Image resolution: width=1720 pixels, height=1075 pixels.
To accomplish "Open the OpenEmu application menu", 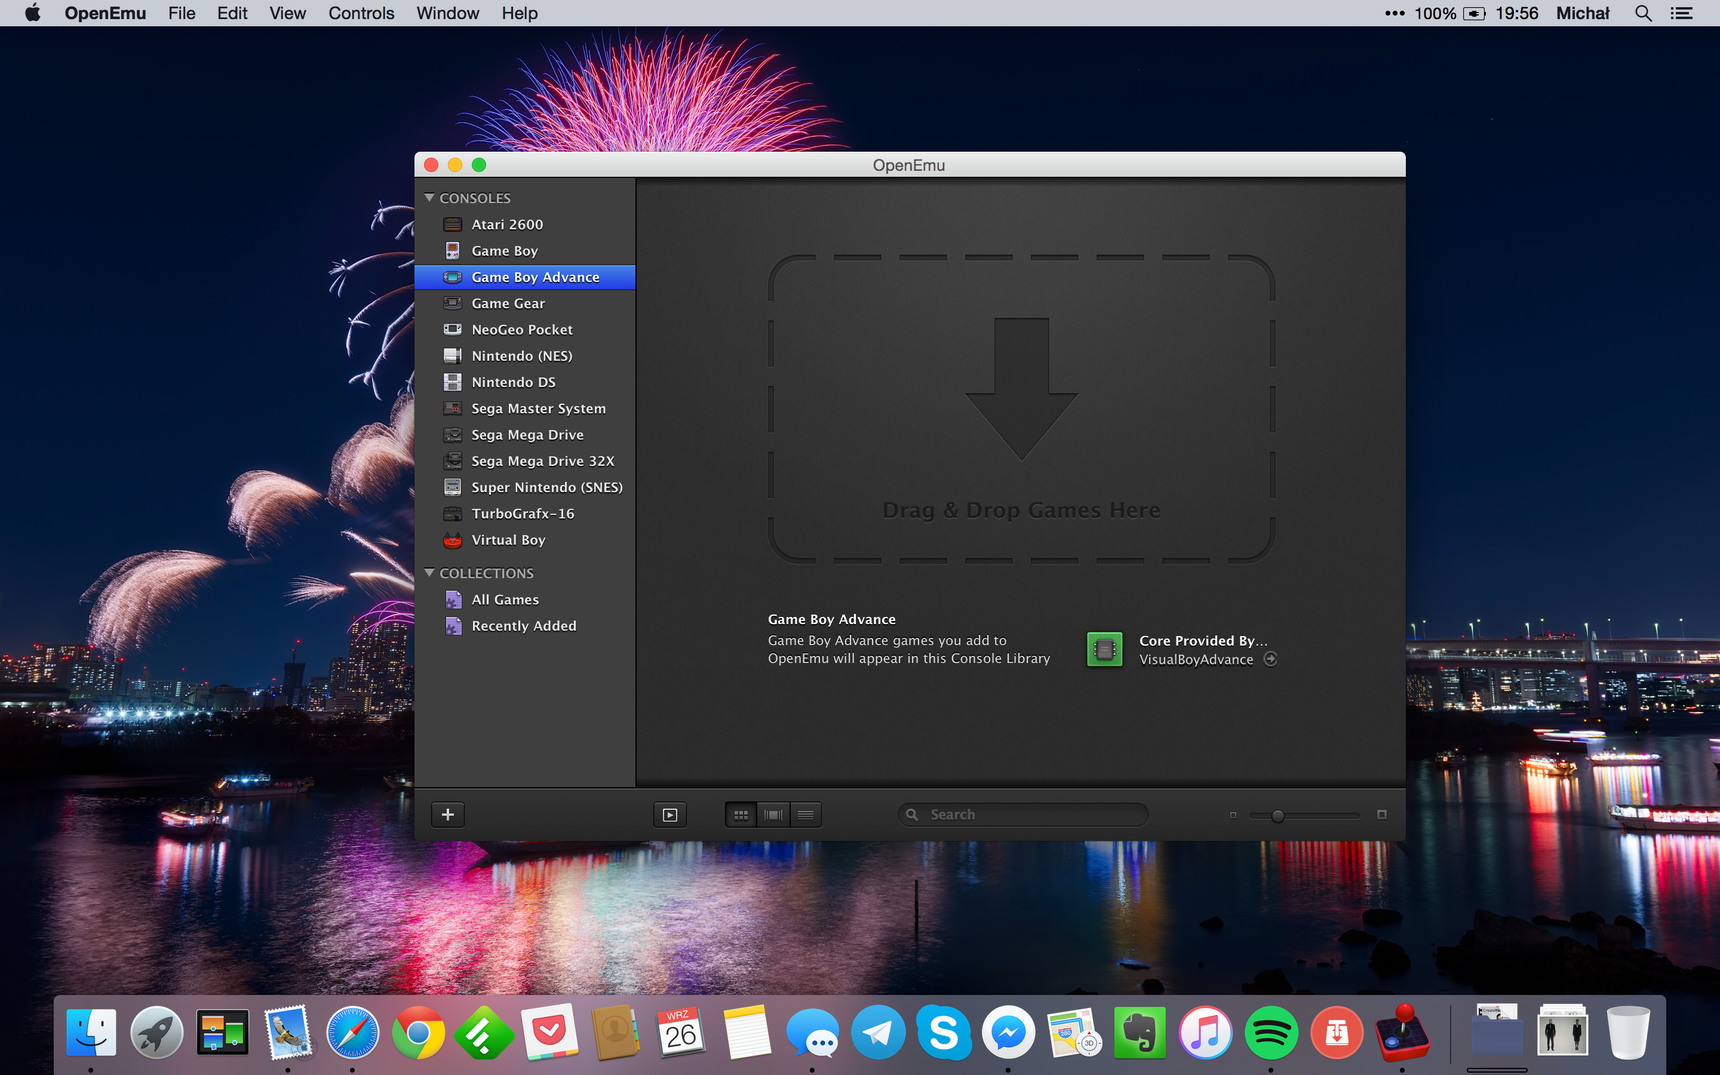I will [x=105, y=13].
